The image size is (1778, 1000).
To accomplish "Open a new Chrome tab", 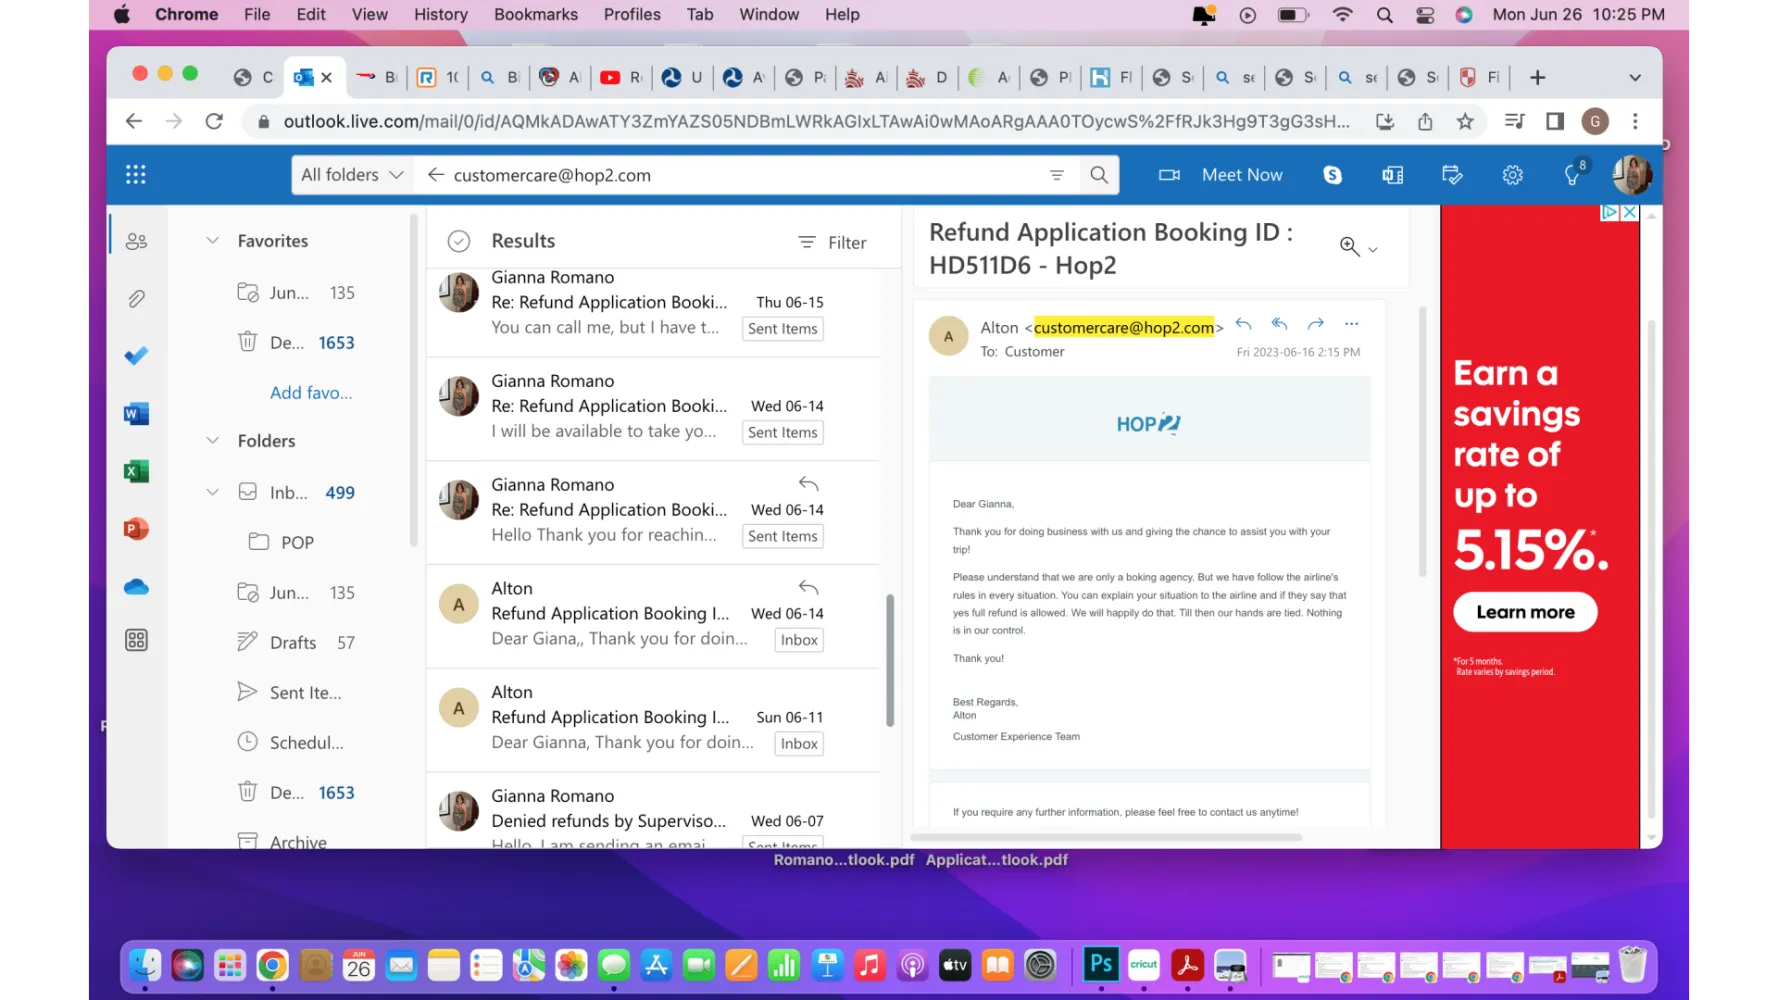I will pos(1537,78).
